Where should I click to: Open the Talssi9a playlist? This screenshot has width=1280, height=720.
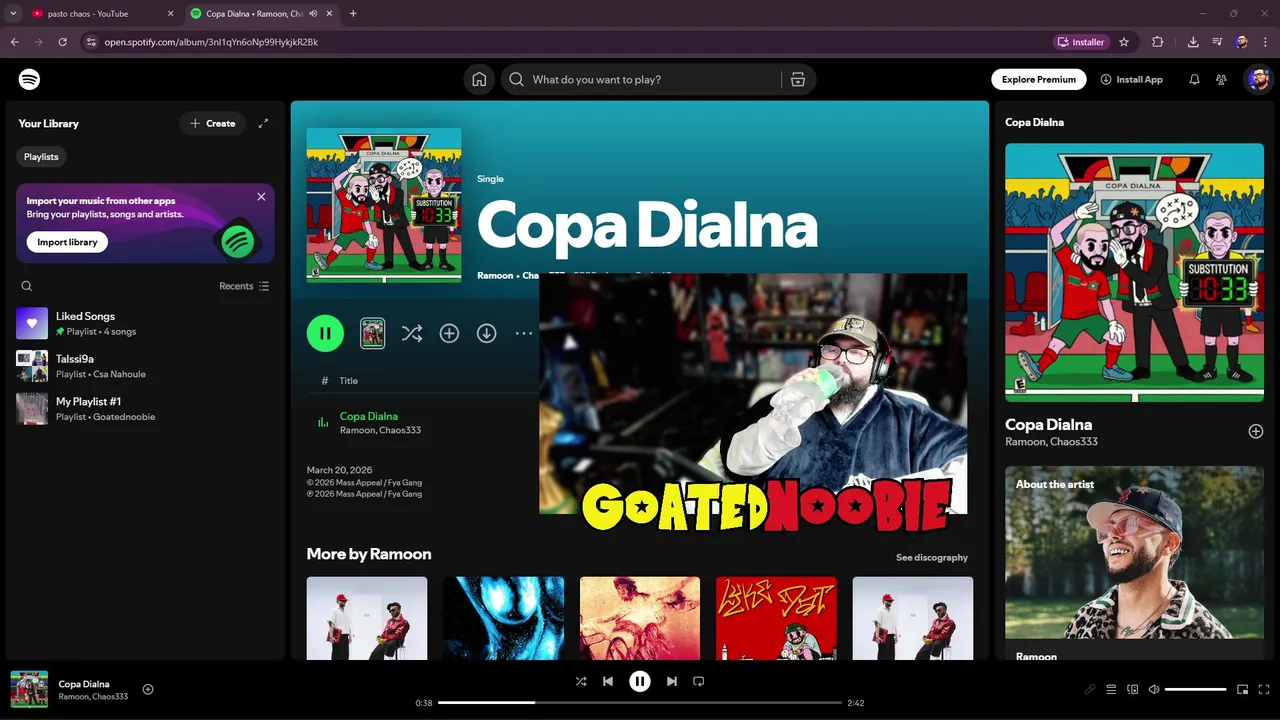click(x=145, y=366)
